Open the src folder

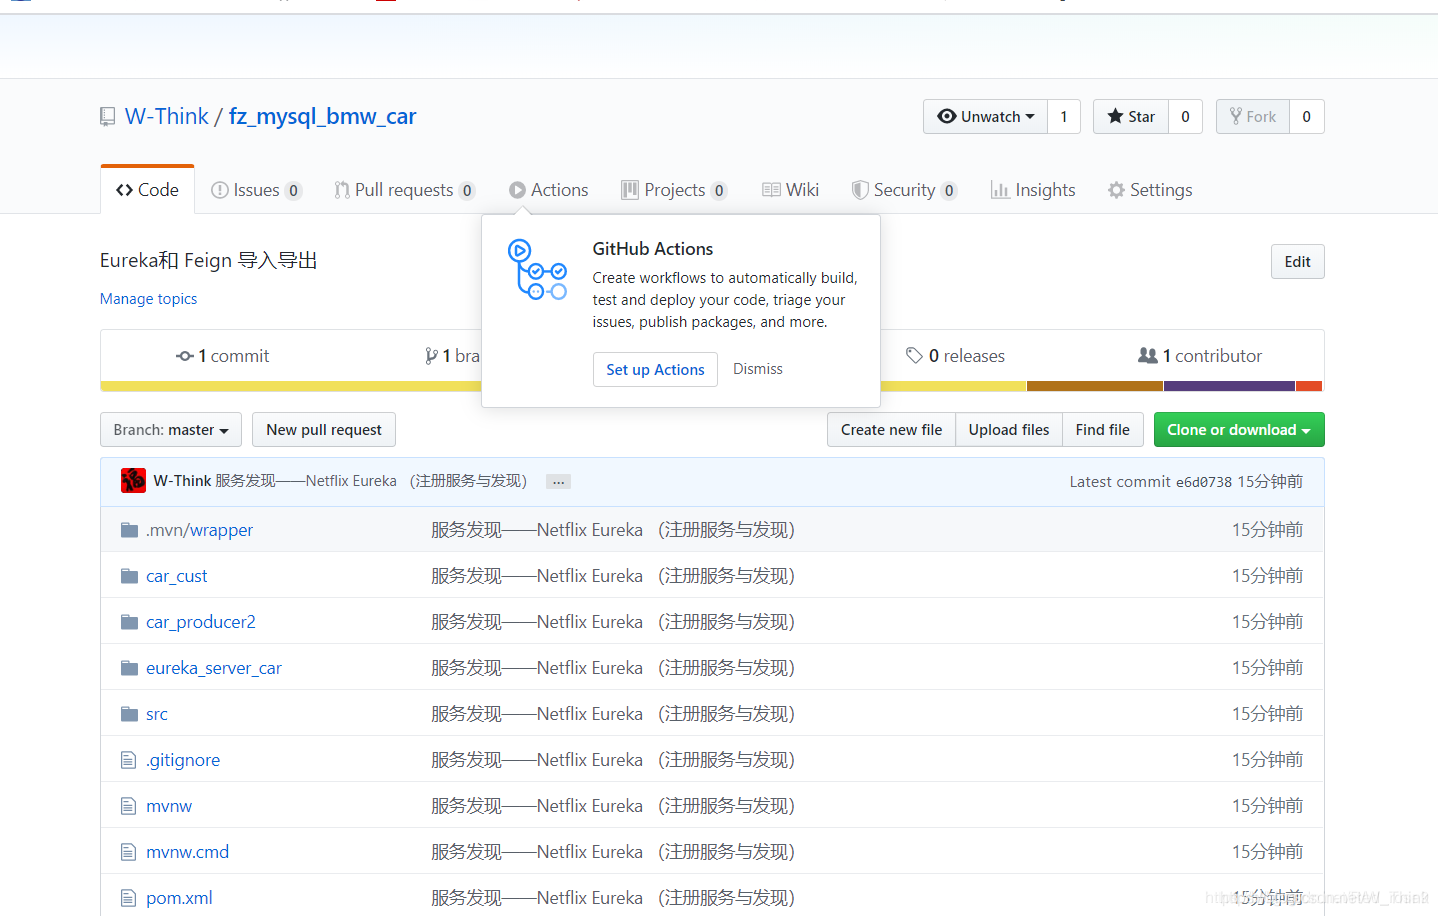pyautogui.click(x=157, y=714)
